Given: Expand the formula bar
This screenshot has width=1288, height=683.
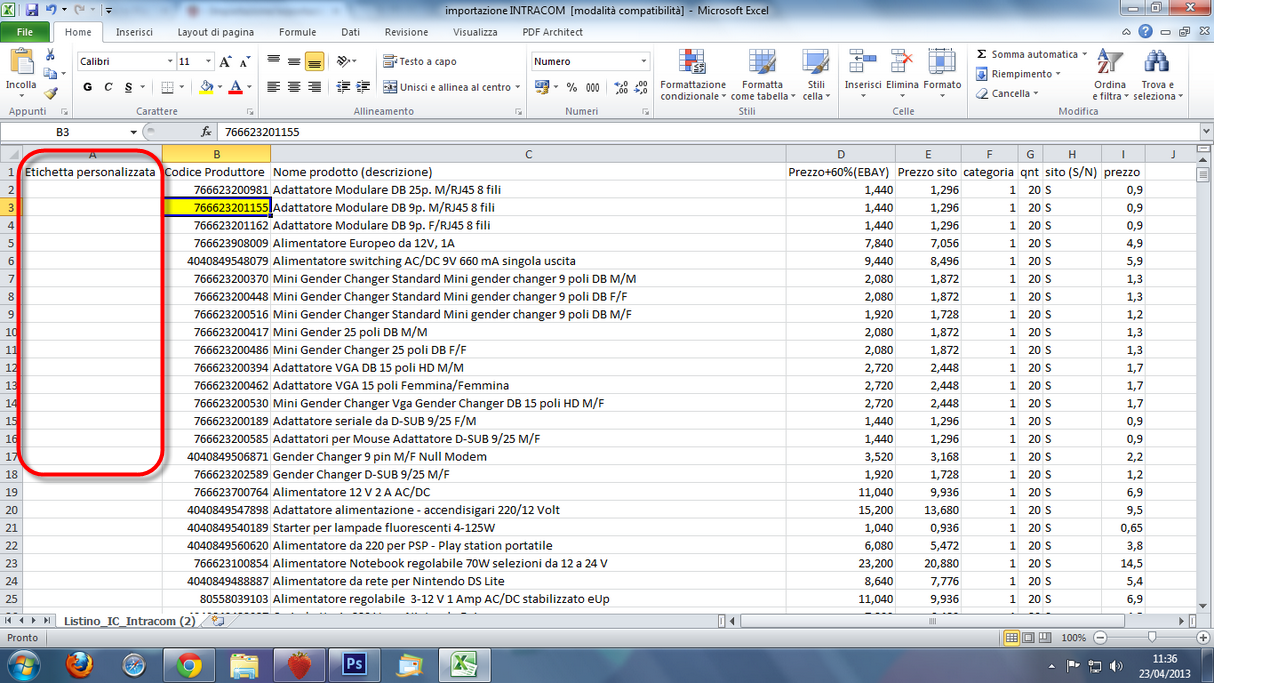Looking at the screenshot, I should click(x=1207, y=131).
